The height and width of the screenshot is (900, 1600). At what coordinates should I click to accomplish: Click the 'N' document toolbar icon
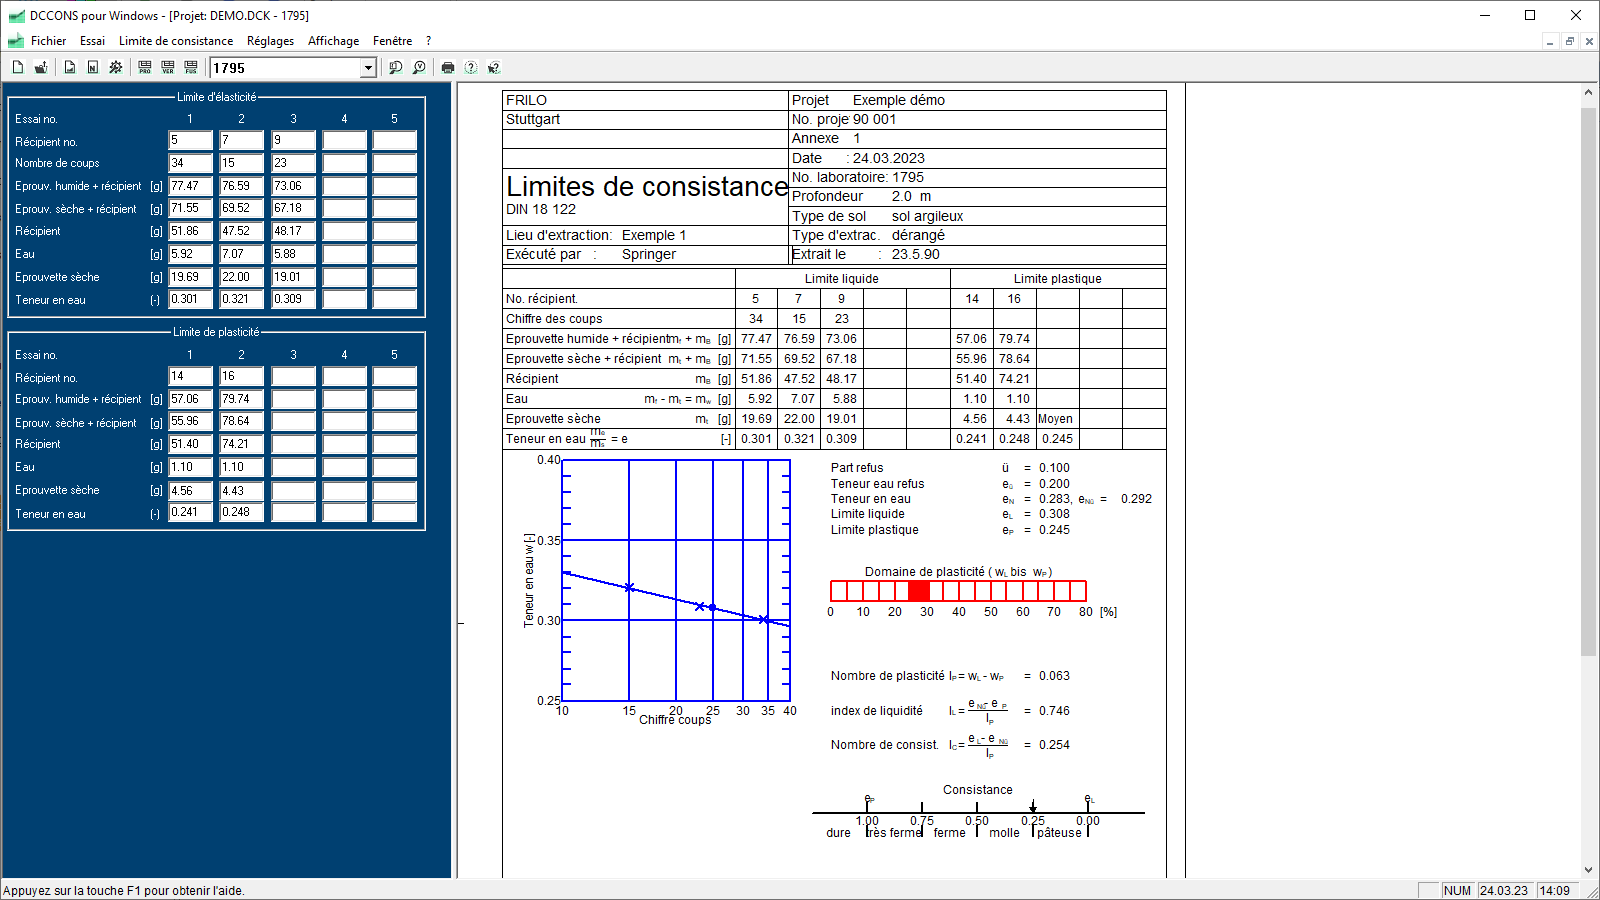click(x=93, y=67)
